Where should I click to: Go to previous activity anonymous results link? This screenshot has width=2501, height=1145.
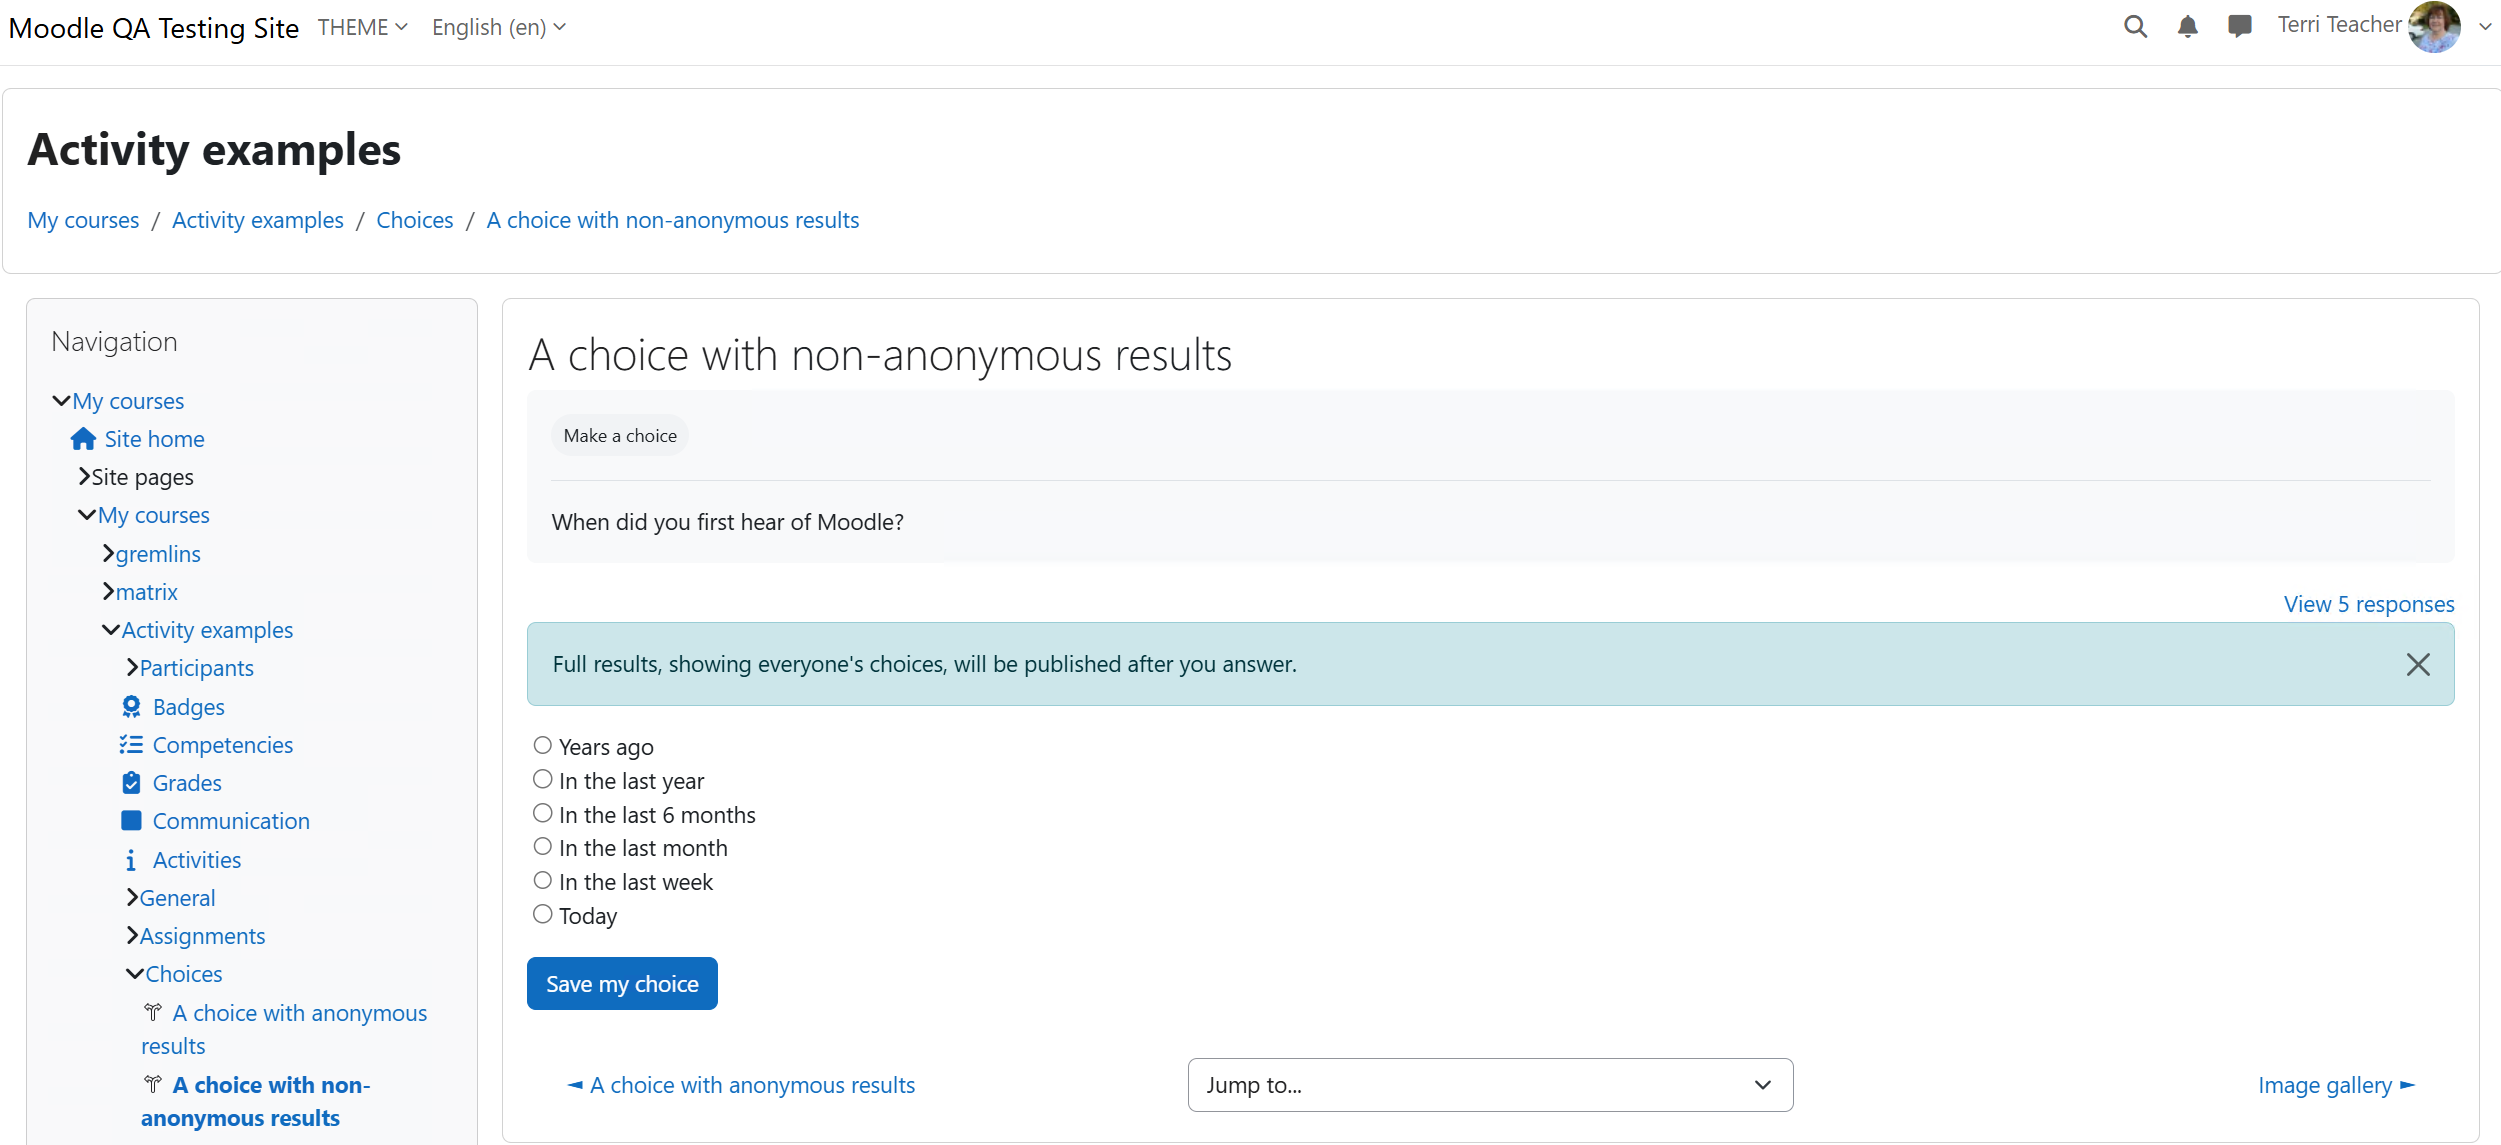pos(741,1085)
